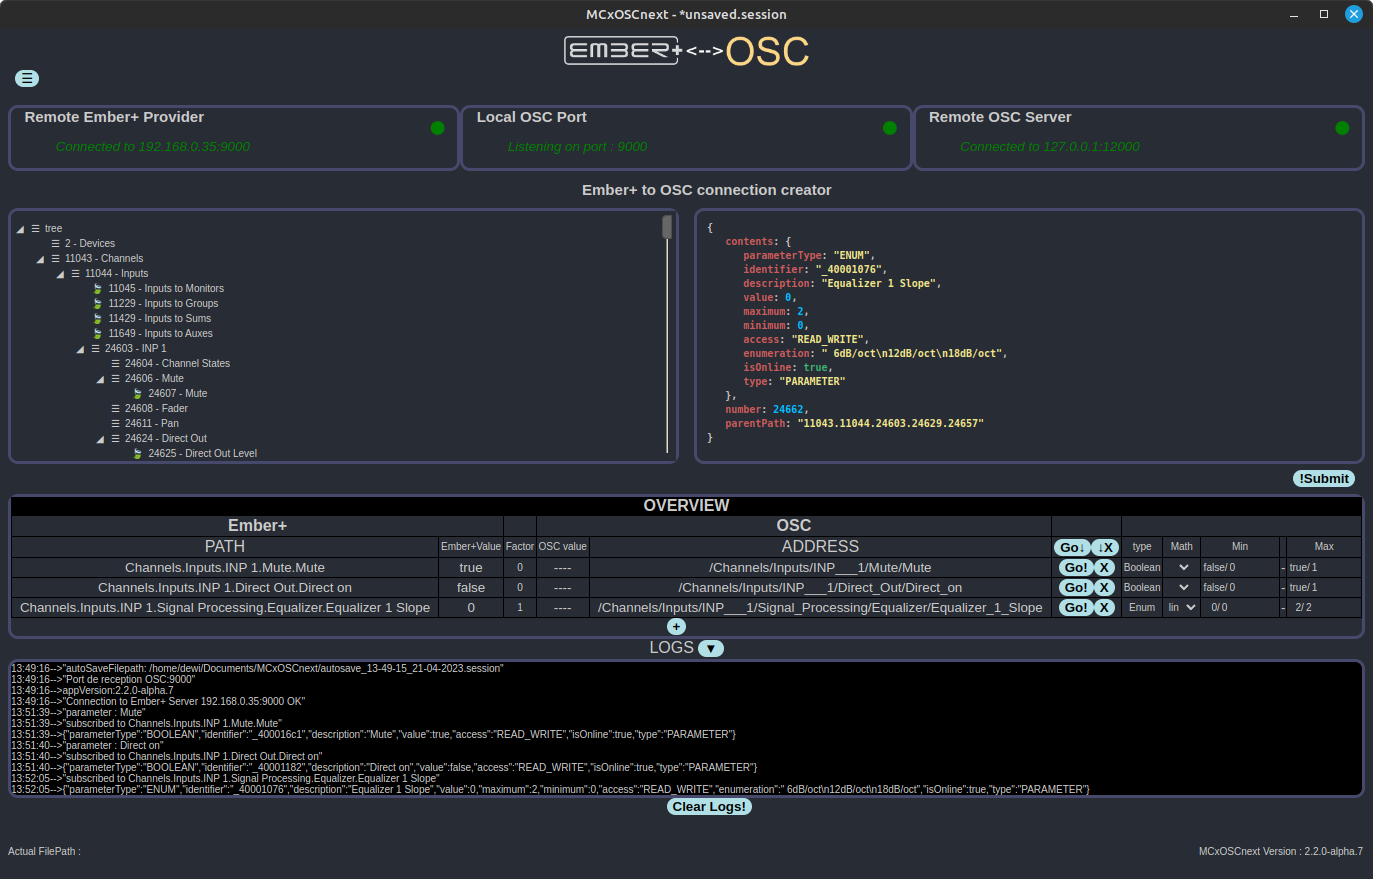Image resolution: width=1373 pixels, height=879 pixels.
Task: Open Math dropdown for the Mute row
Action: [x=1181, y=567]
